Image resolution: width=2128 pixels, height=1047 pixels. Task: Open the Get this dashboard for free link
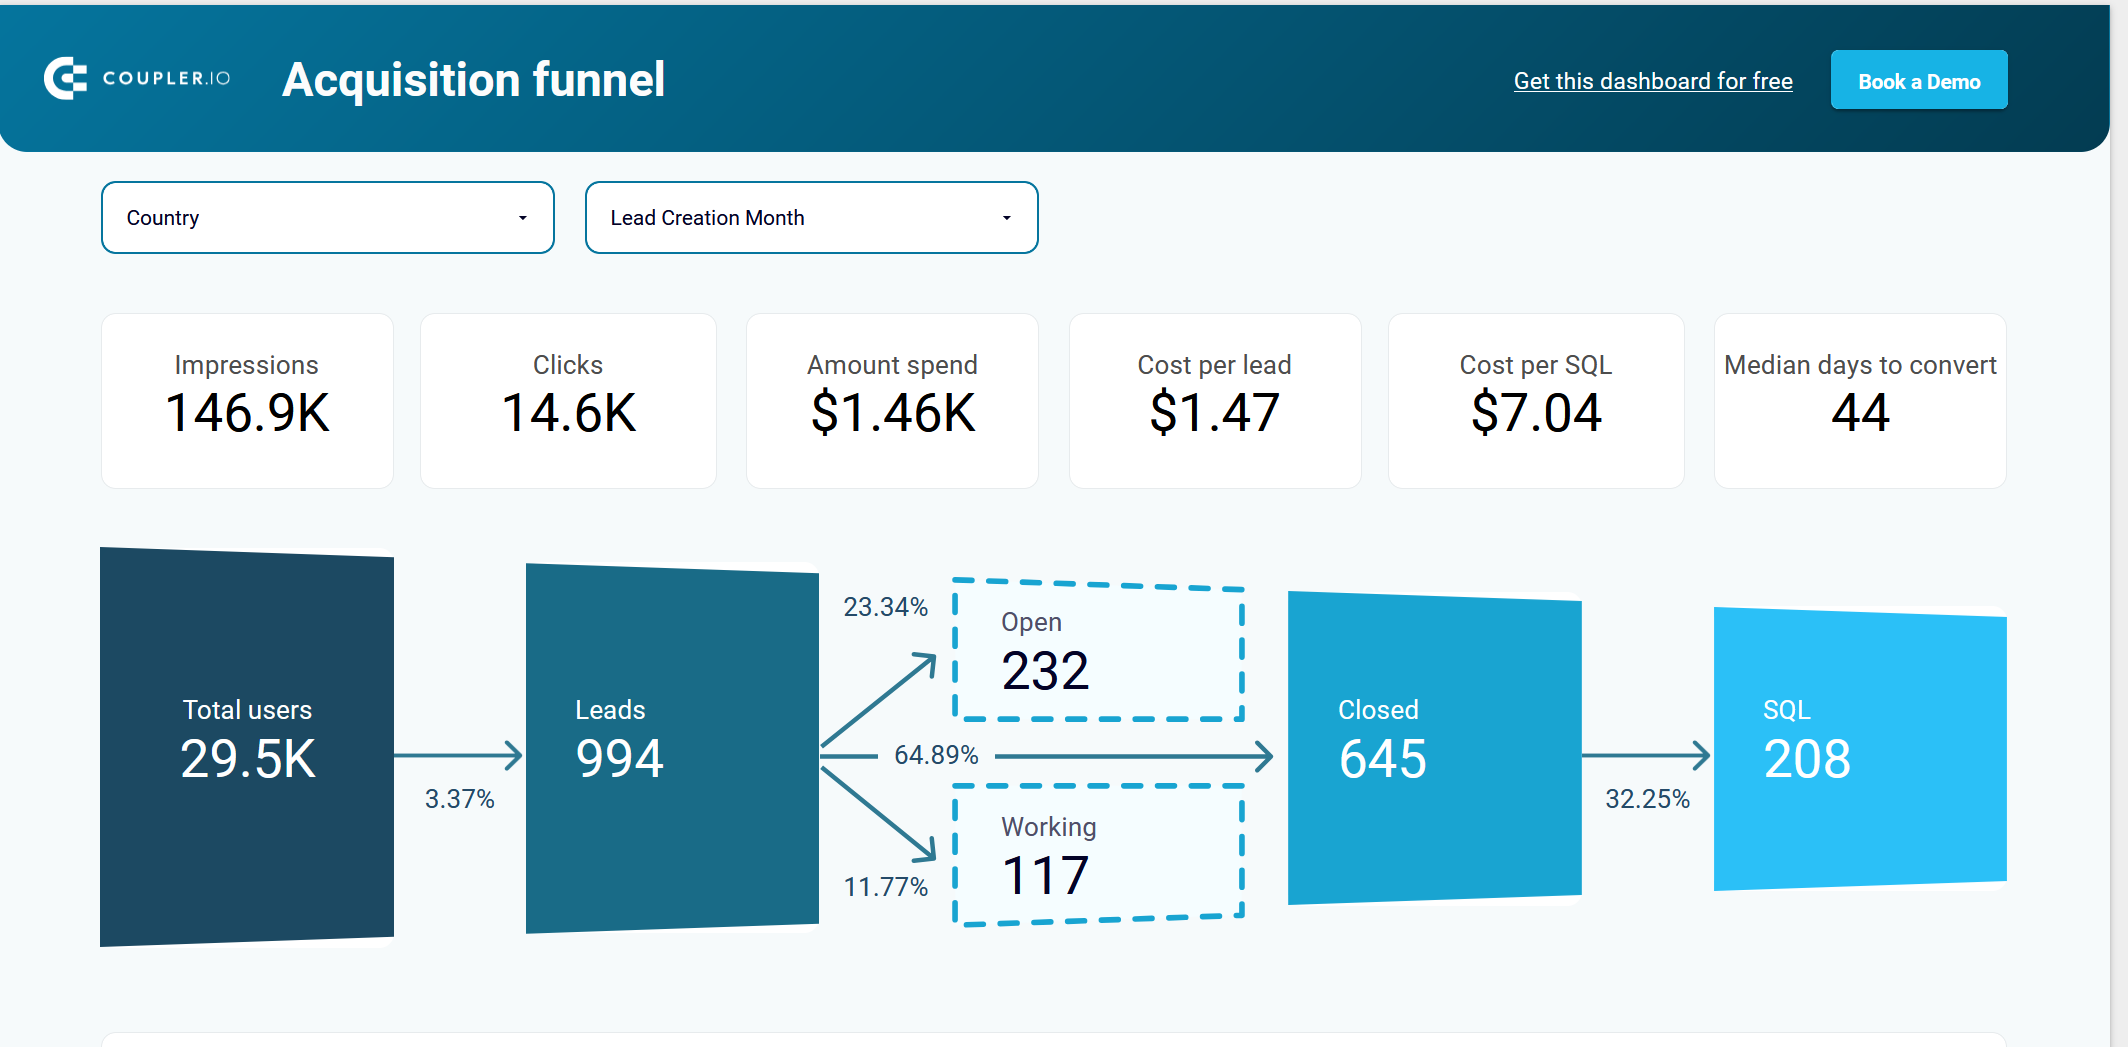point(1653,81)
